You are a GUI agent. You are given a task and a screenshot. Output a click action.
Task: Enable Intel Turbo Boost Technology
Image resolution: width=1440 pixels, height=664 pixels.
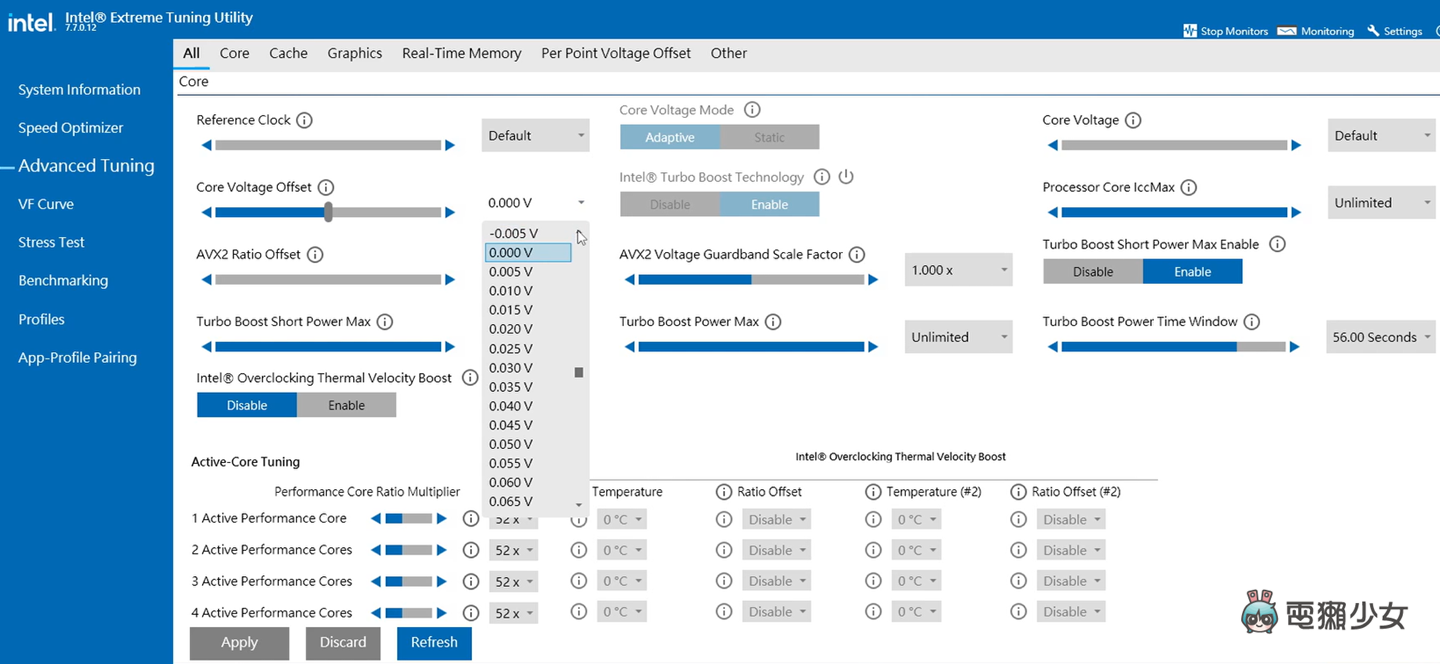pyautogui.click(x=769, y=204)
